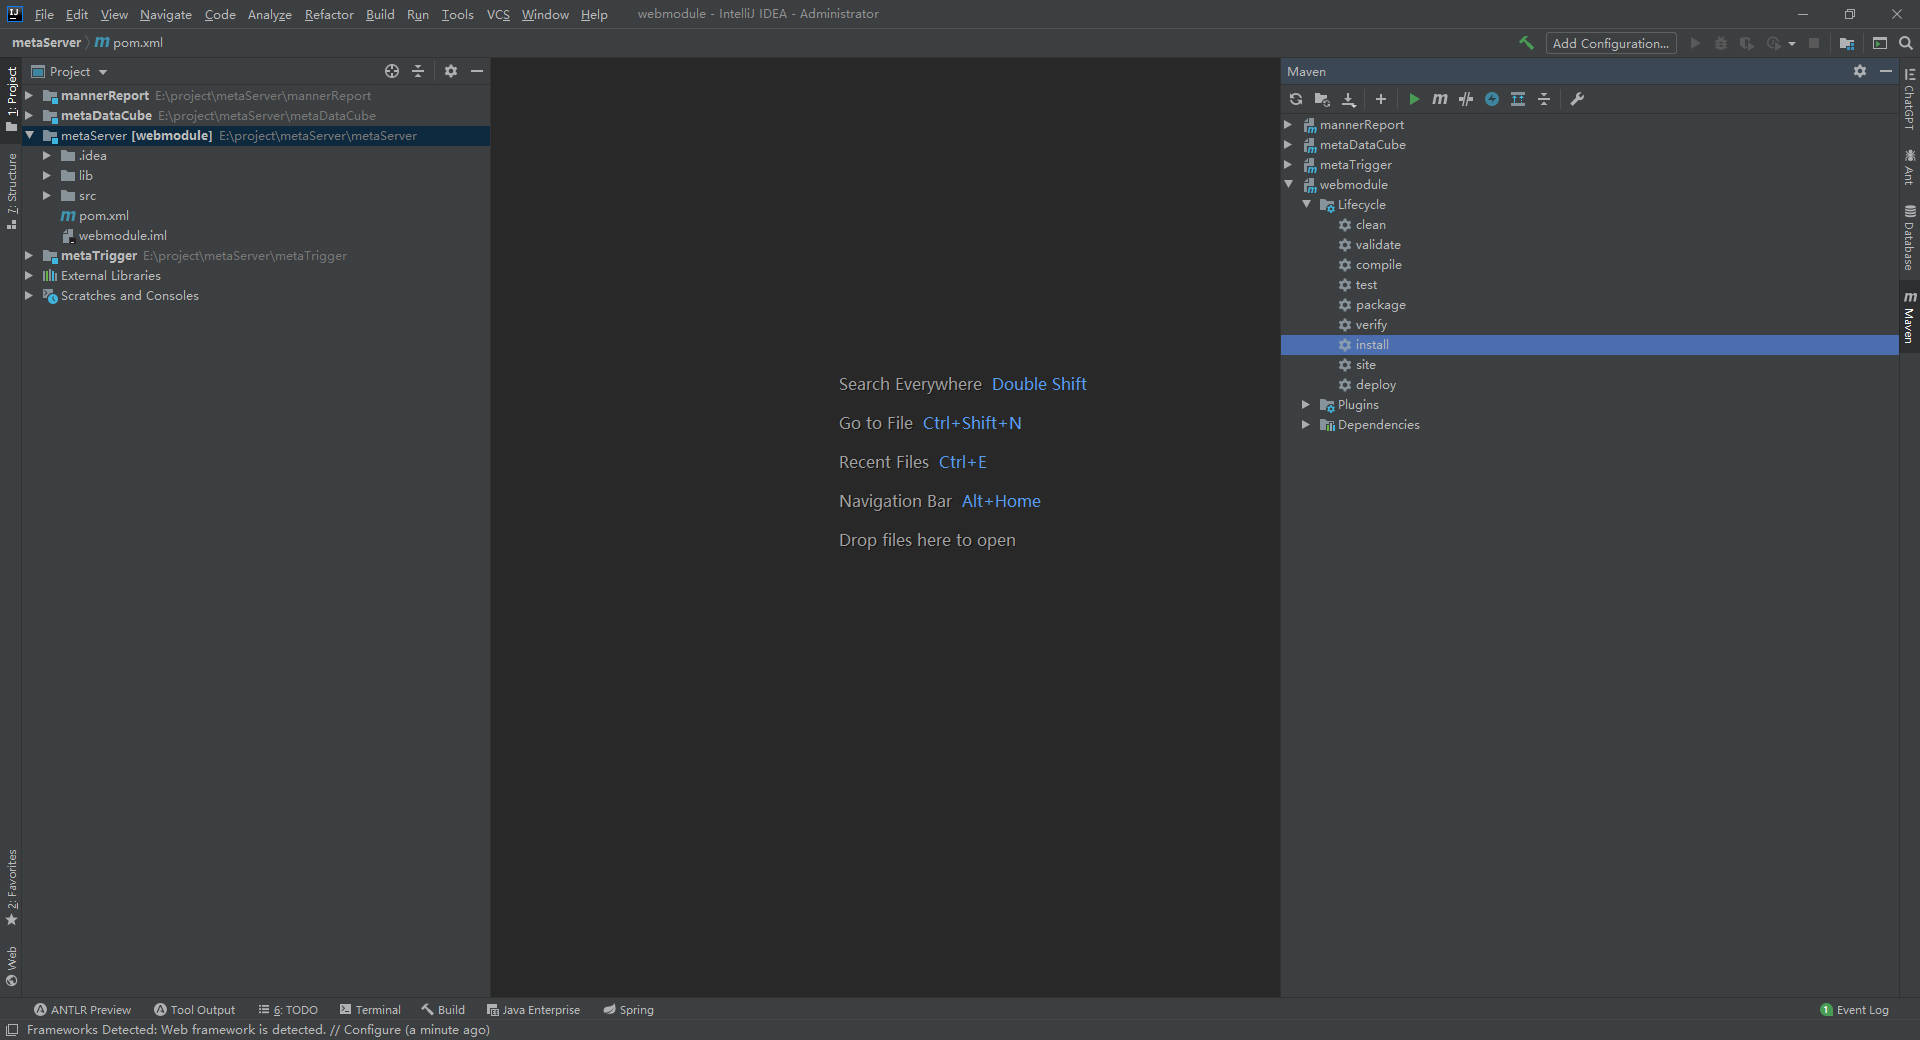The height and width of the screenshot is (1040, 1920).
Task: Open the Navigate menu
Action: [x=166, y=14]
